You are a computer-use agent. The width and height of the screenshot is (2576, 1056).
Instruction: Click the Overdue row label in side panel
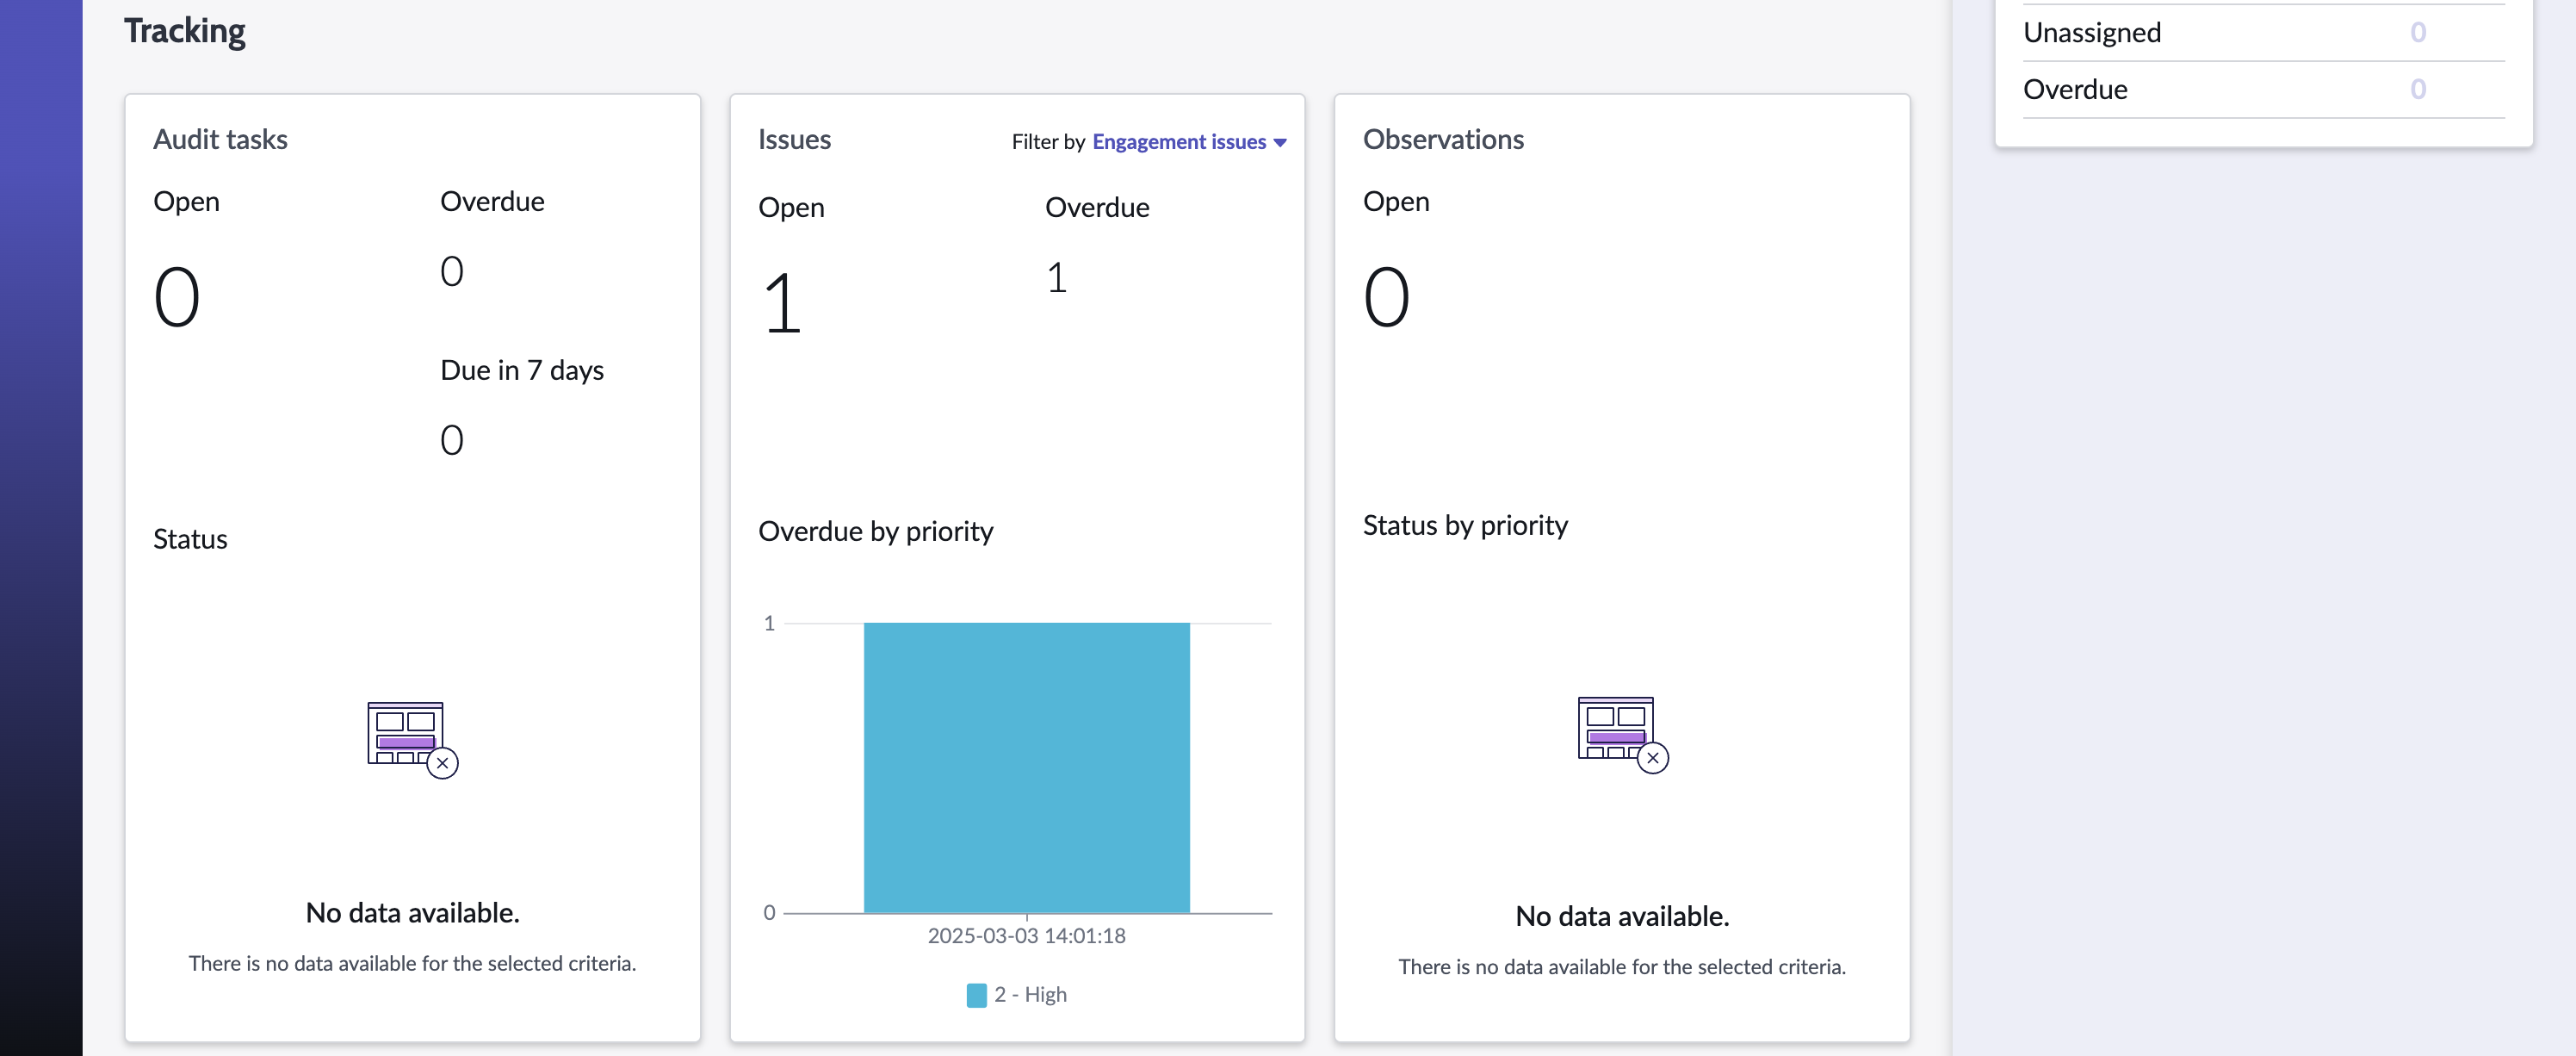[x=2075, y=89]
